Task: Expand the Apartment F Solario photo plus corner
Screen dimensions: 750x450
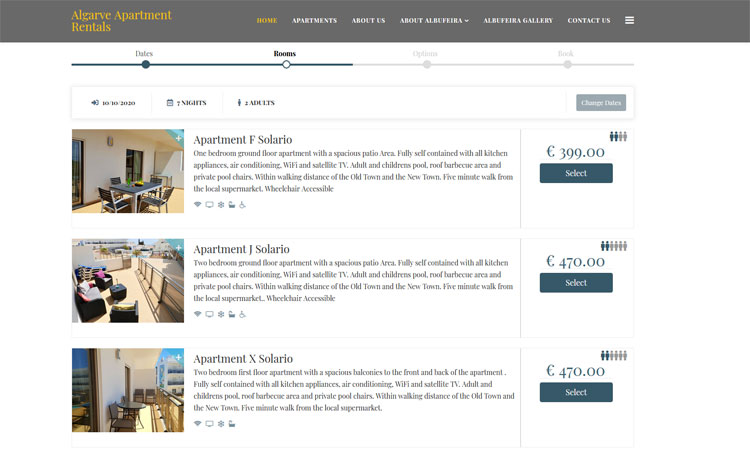Action: click(x=178, y=137)
